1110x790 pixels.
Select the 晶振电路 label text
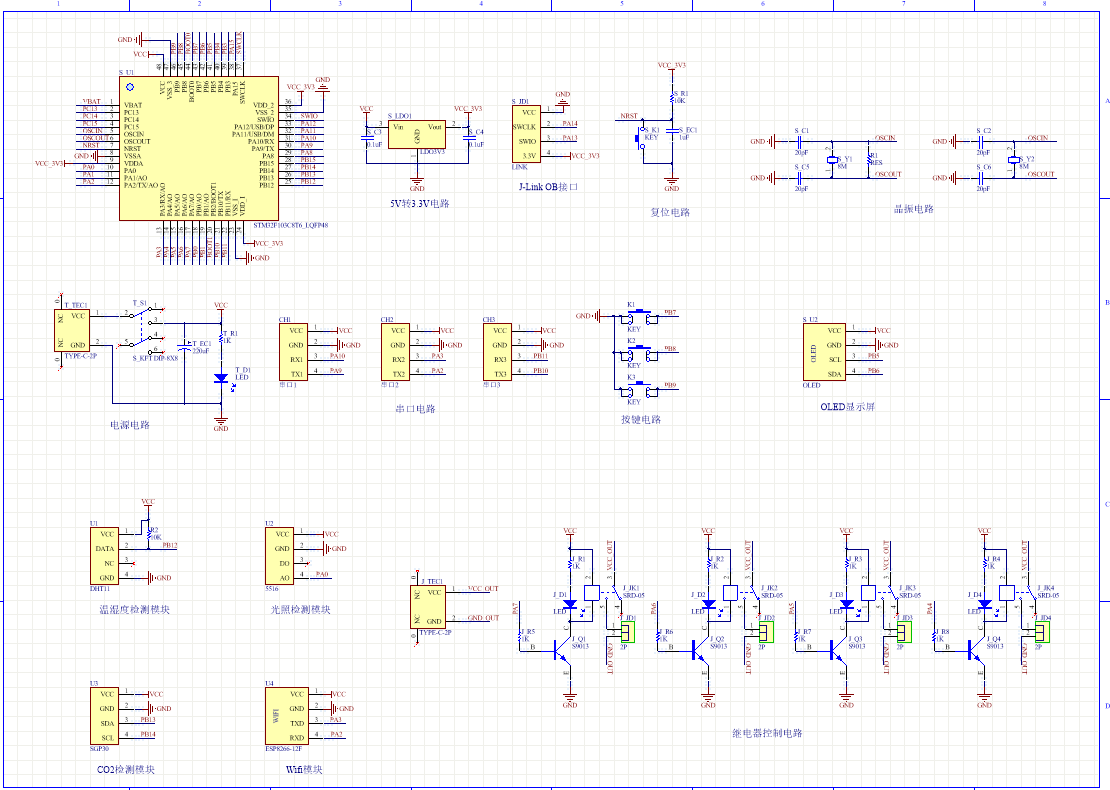click(x=913, y=210)
